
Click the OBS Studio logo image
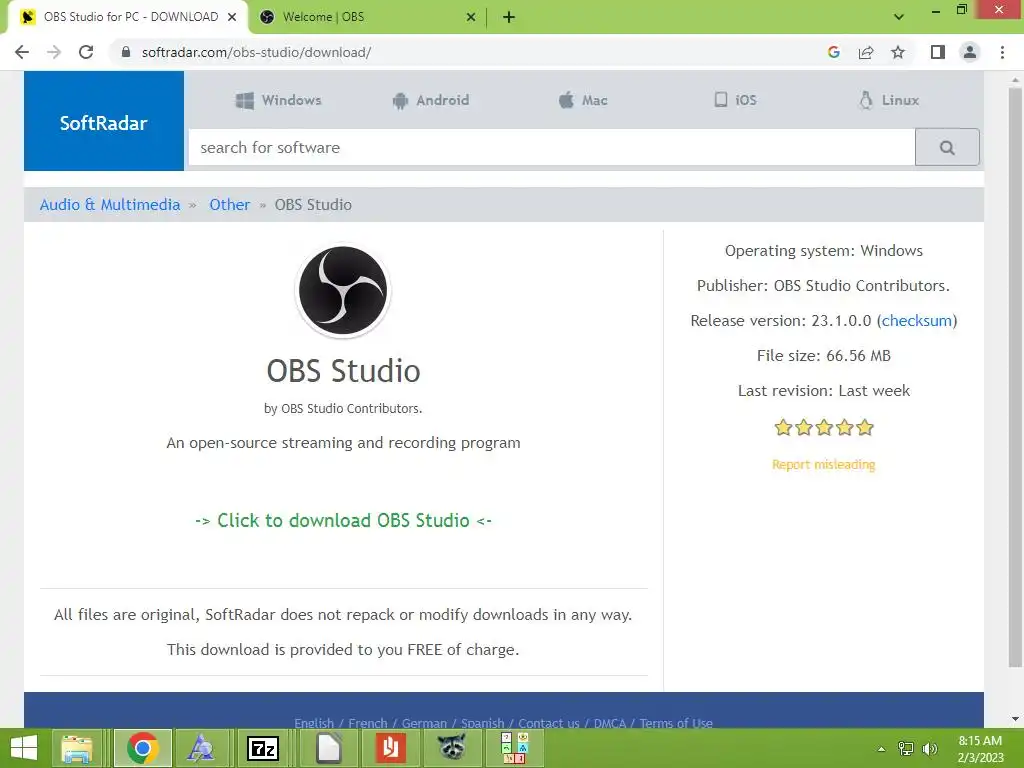pos(343,291)
